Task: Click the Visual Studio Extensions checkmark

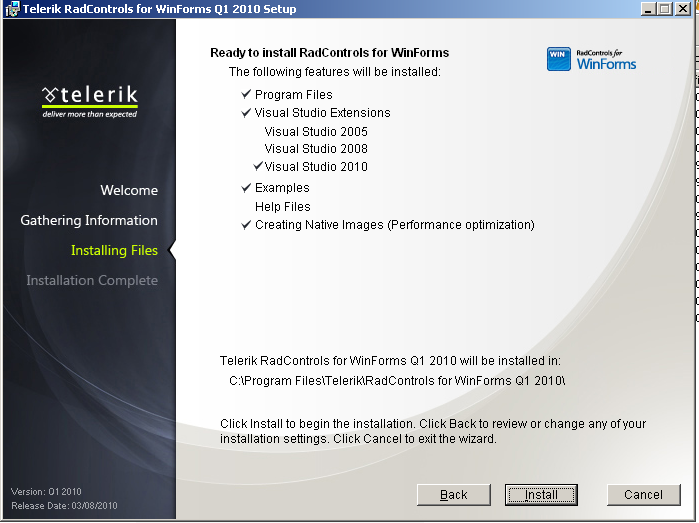Action: coord(246,112)
